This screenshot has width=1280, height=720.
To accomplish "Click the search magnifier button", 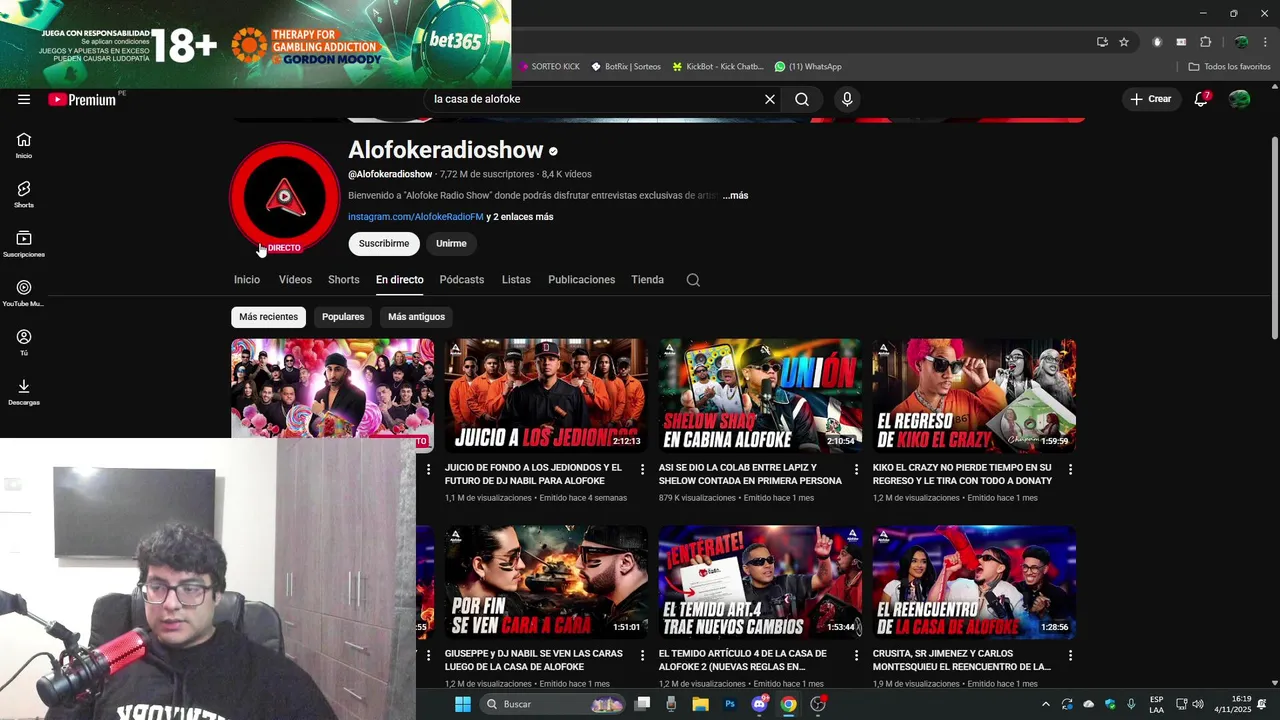I will 802,99.
